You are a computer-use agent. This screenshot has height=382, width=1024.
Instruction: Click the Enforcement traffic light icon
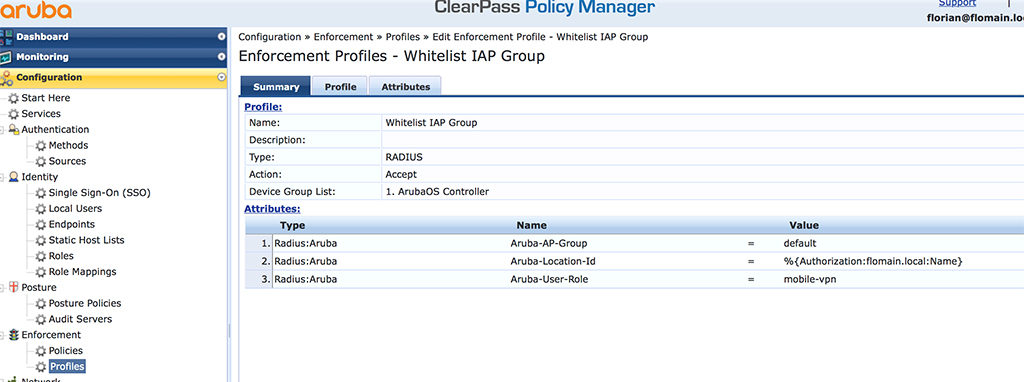[x=14, y=335]
